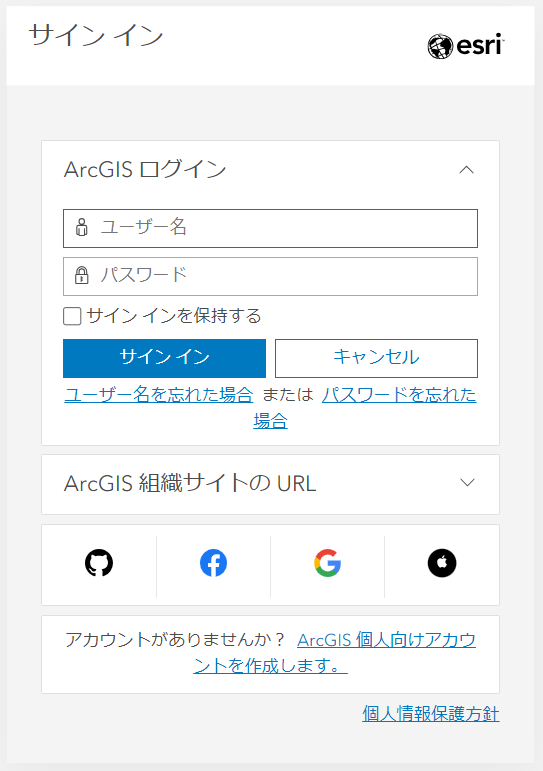543x771 pixels.
Task: Click the ArcGIS ログイン section header
Action: [271, 170]
